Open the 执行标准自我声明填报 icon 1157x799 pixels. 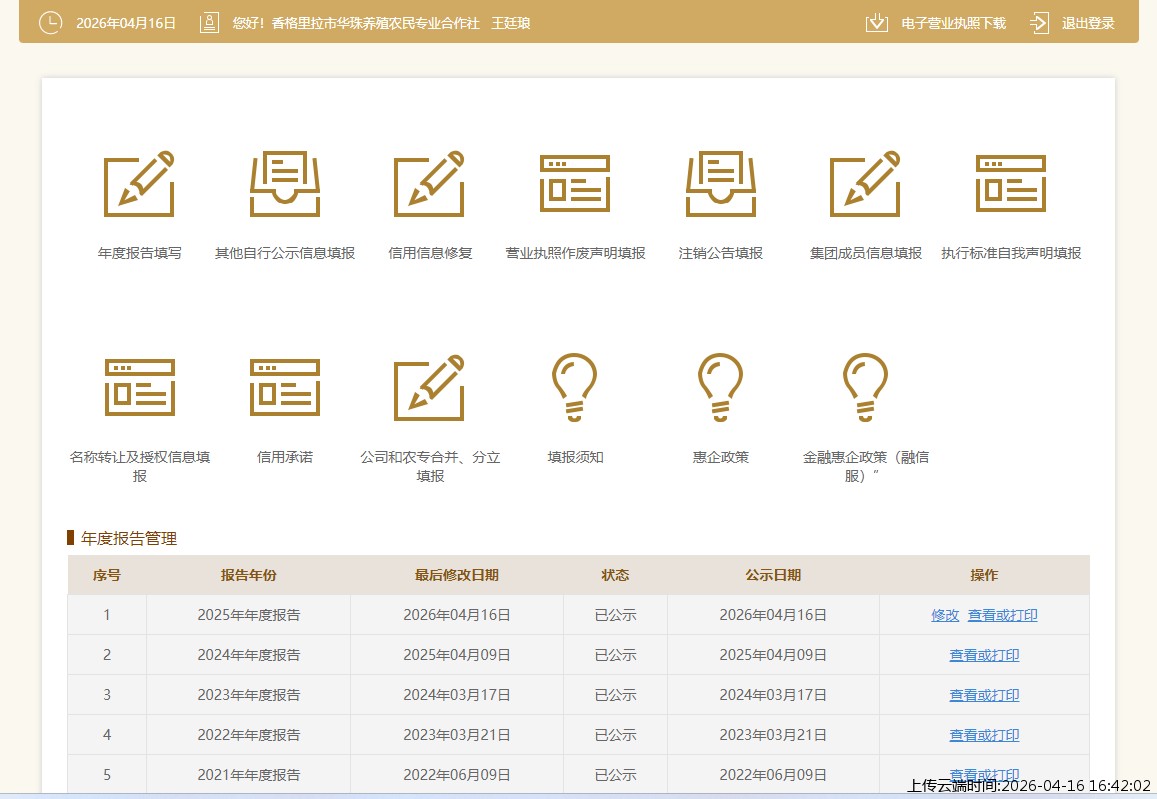[1011, 185]
